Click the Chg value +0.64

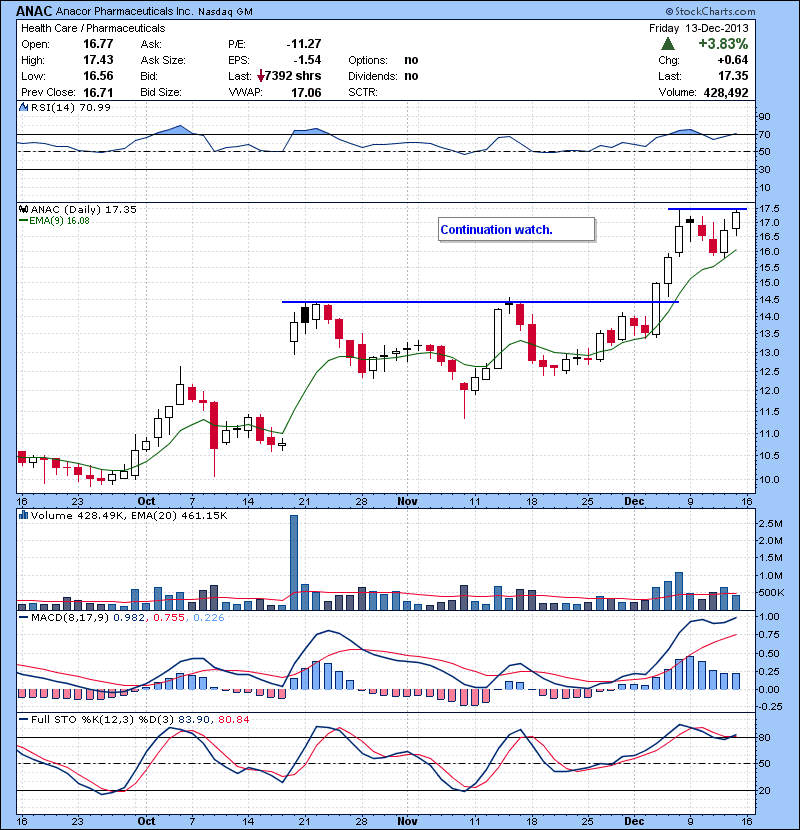coord(733,60)
